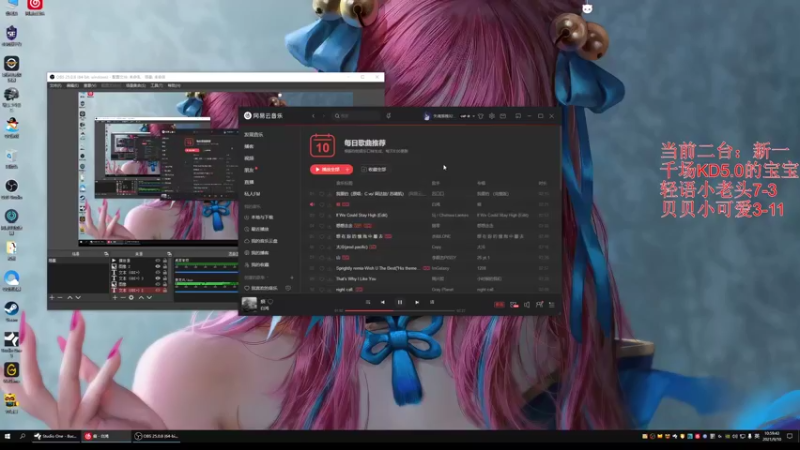Change playback order mode icon
The image size is (800, 450).
367,302
